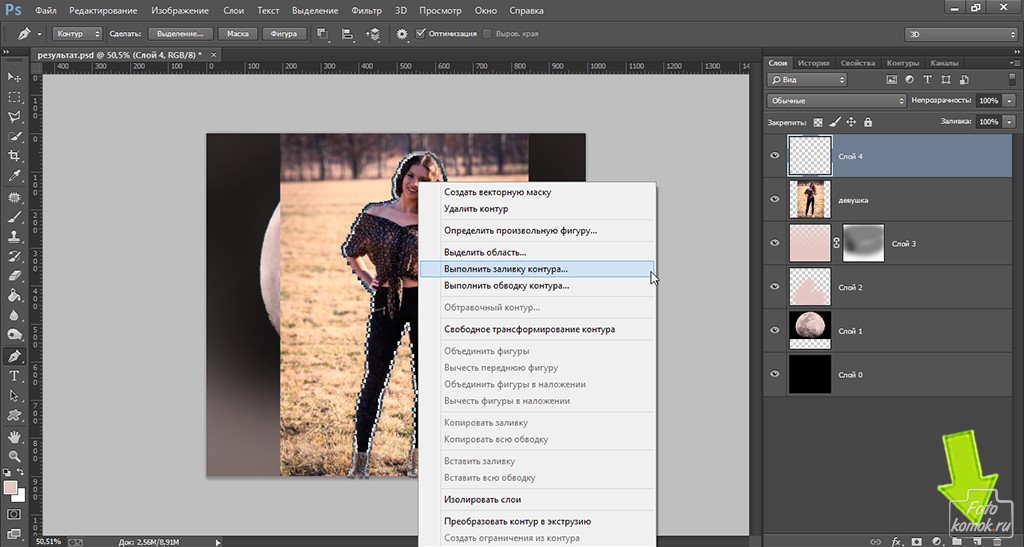Toggle the Оптимизация checkbox
Image resolution: width=1024 pixels, height=547 pixels.
point(421,33)
